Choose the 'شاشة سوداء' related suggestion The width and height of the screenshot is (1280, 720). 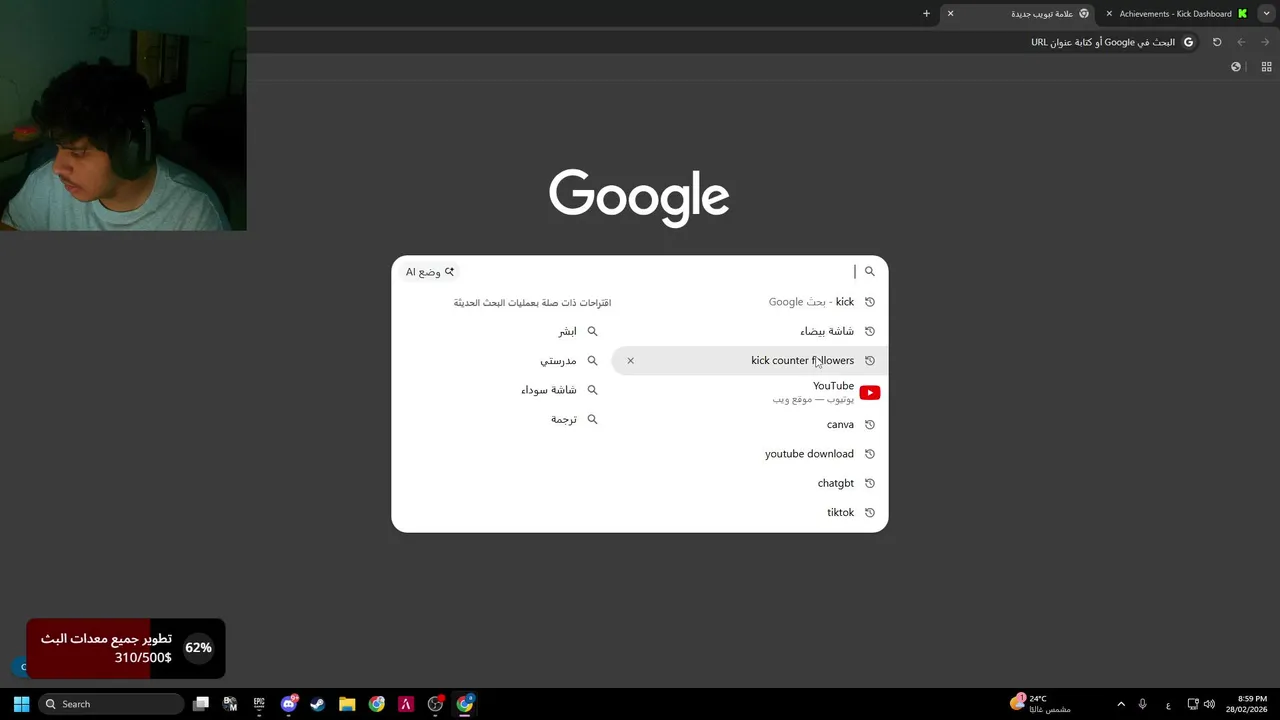tap(549, 390)
